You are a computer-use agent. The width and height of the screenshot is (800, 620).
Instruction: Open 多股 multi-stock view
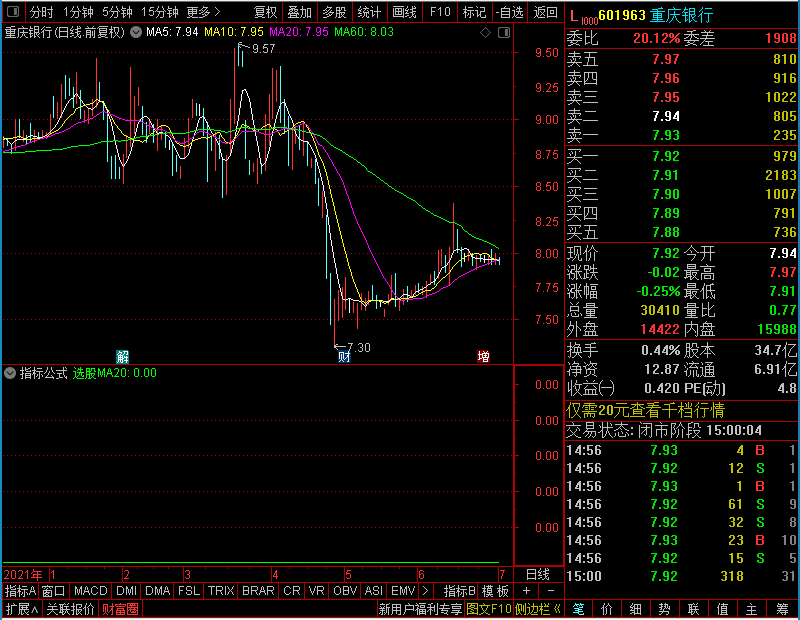(334, 12)
